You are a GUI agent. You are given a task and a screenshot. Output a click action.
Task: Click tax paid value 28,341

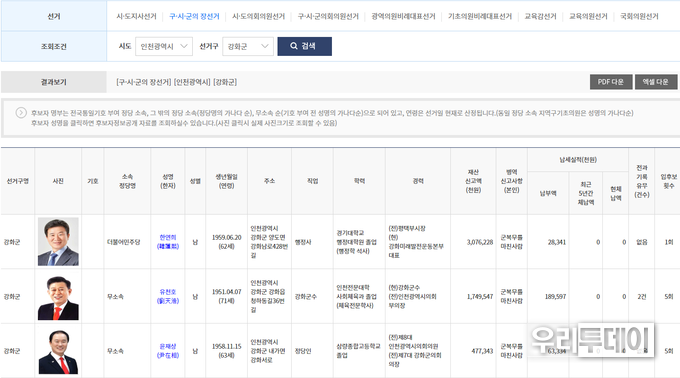point(557,242)
